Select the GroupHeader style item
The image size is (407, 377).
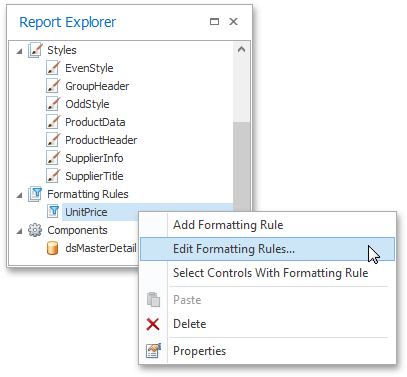[x=97, y=86]
